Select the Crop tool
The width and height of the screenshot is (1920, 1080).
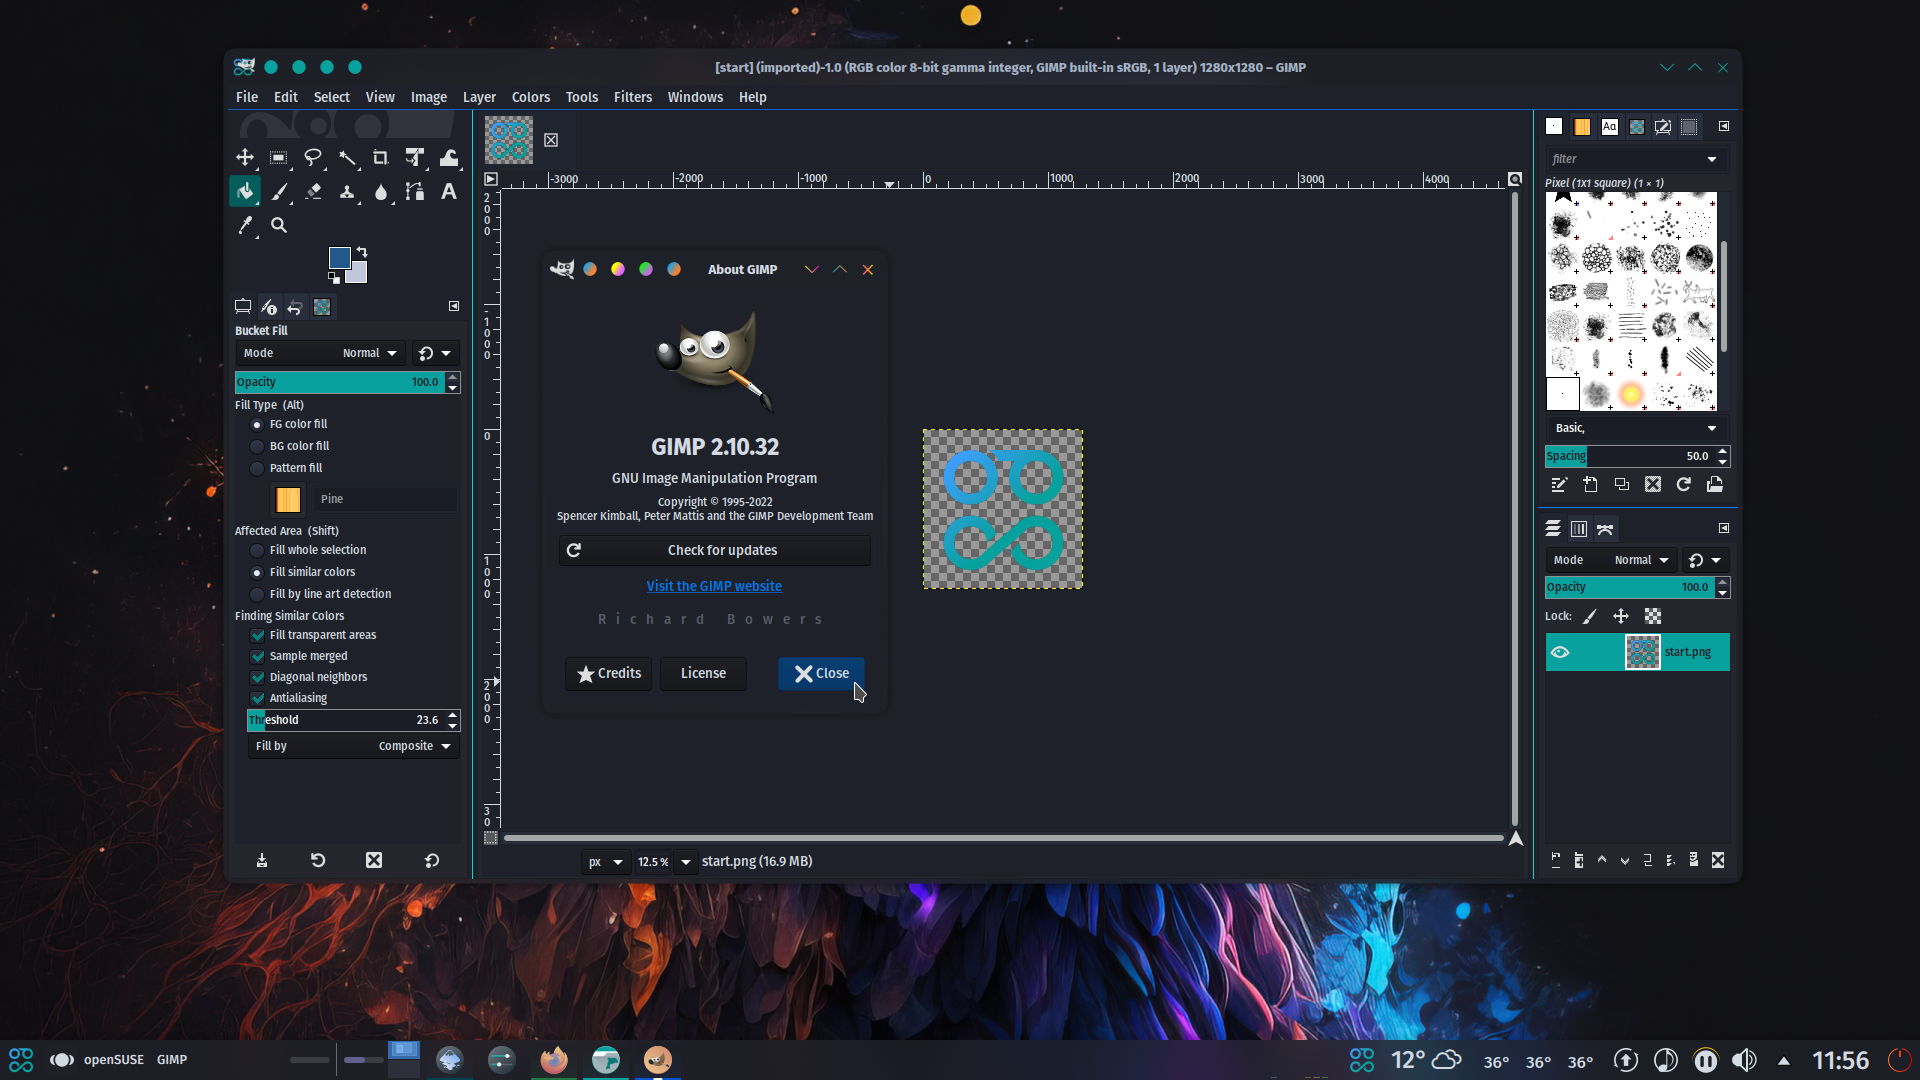click(x=381, y=158)
